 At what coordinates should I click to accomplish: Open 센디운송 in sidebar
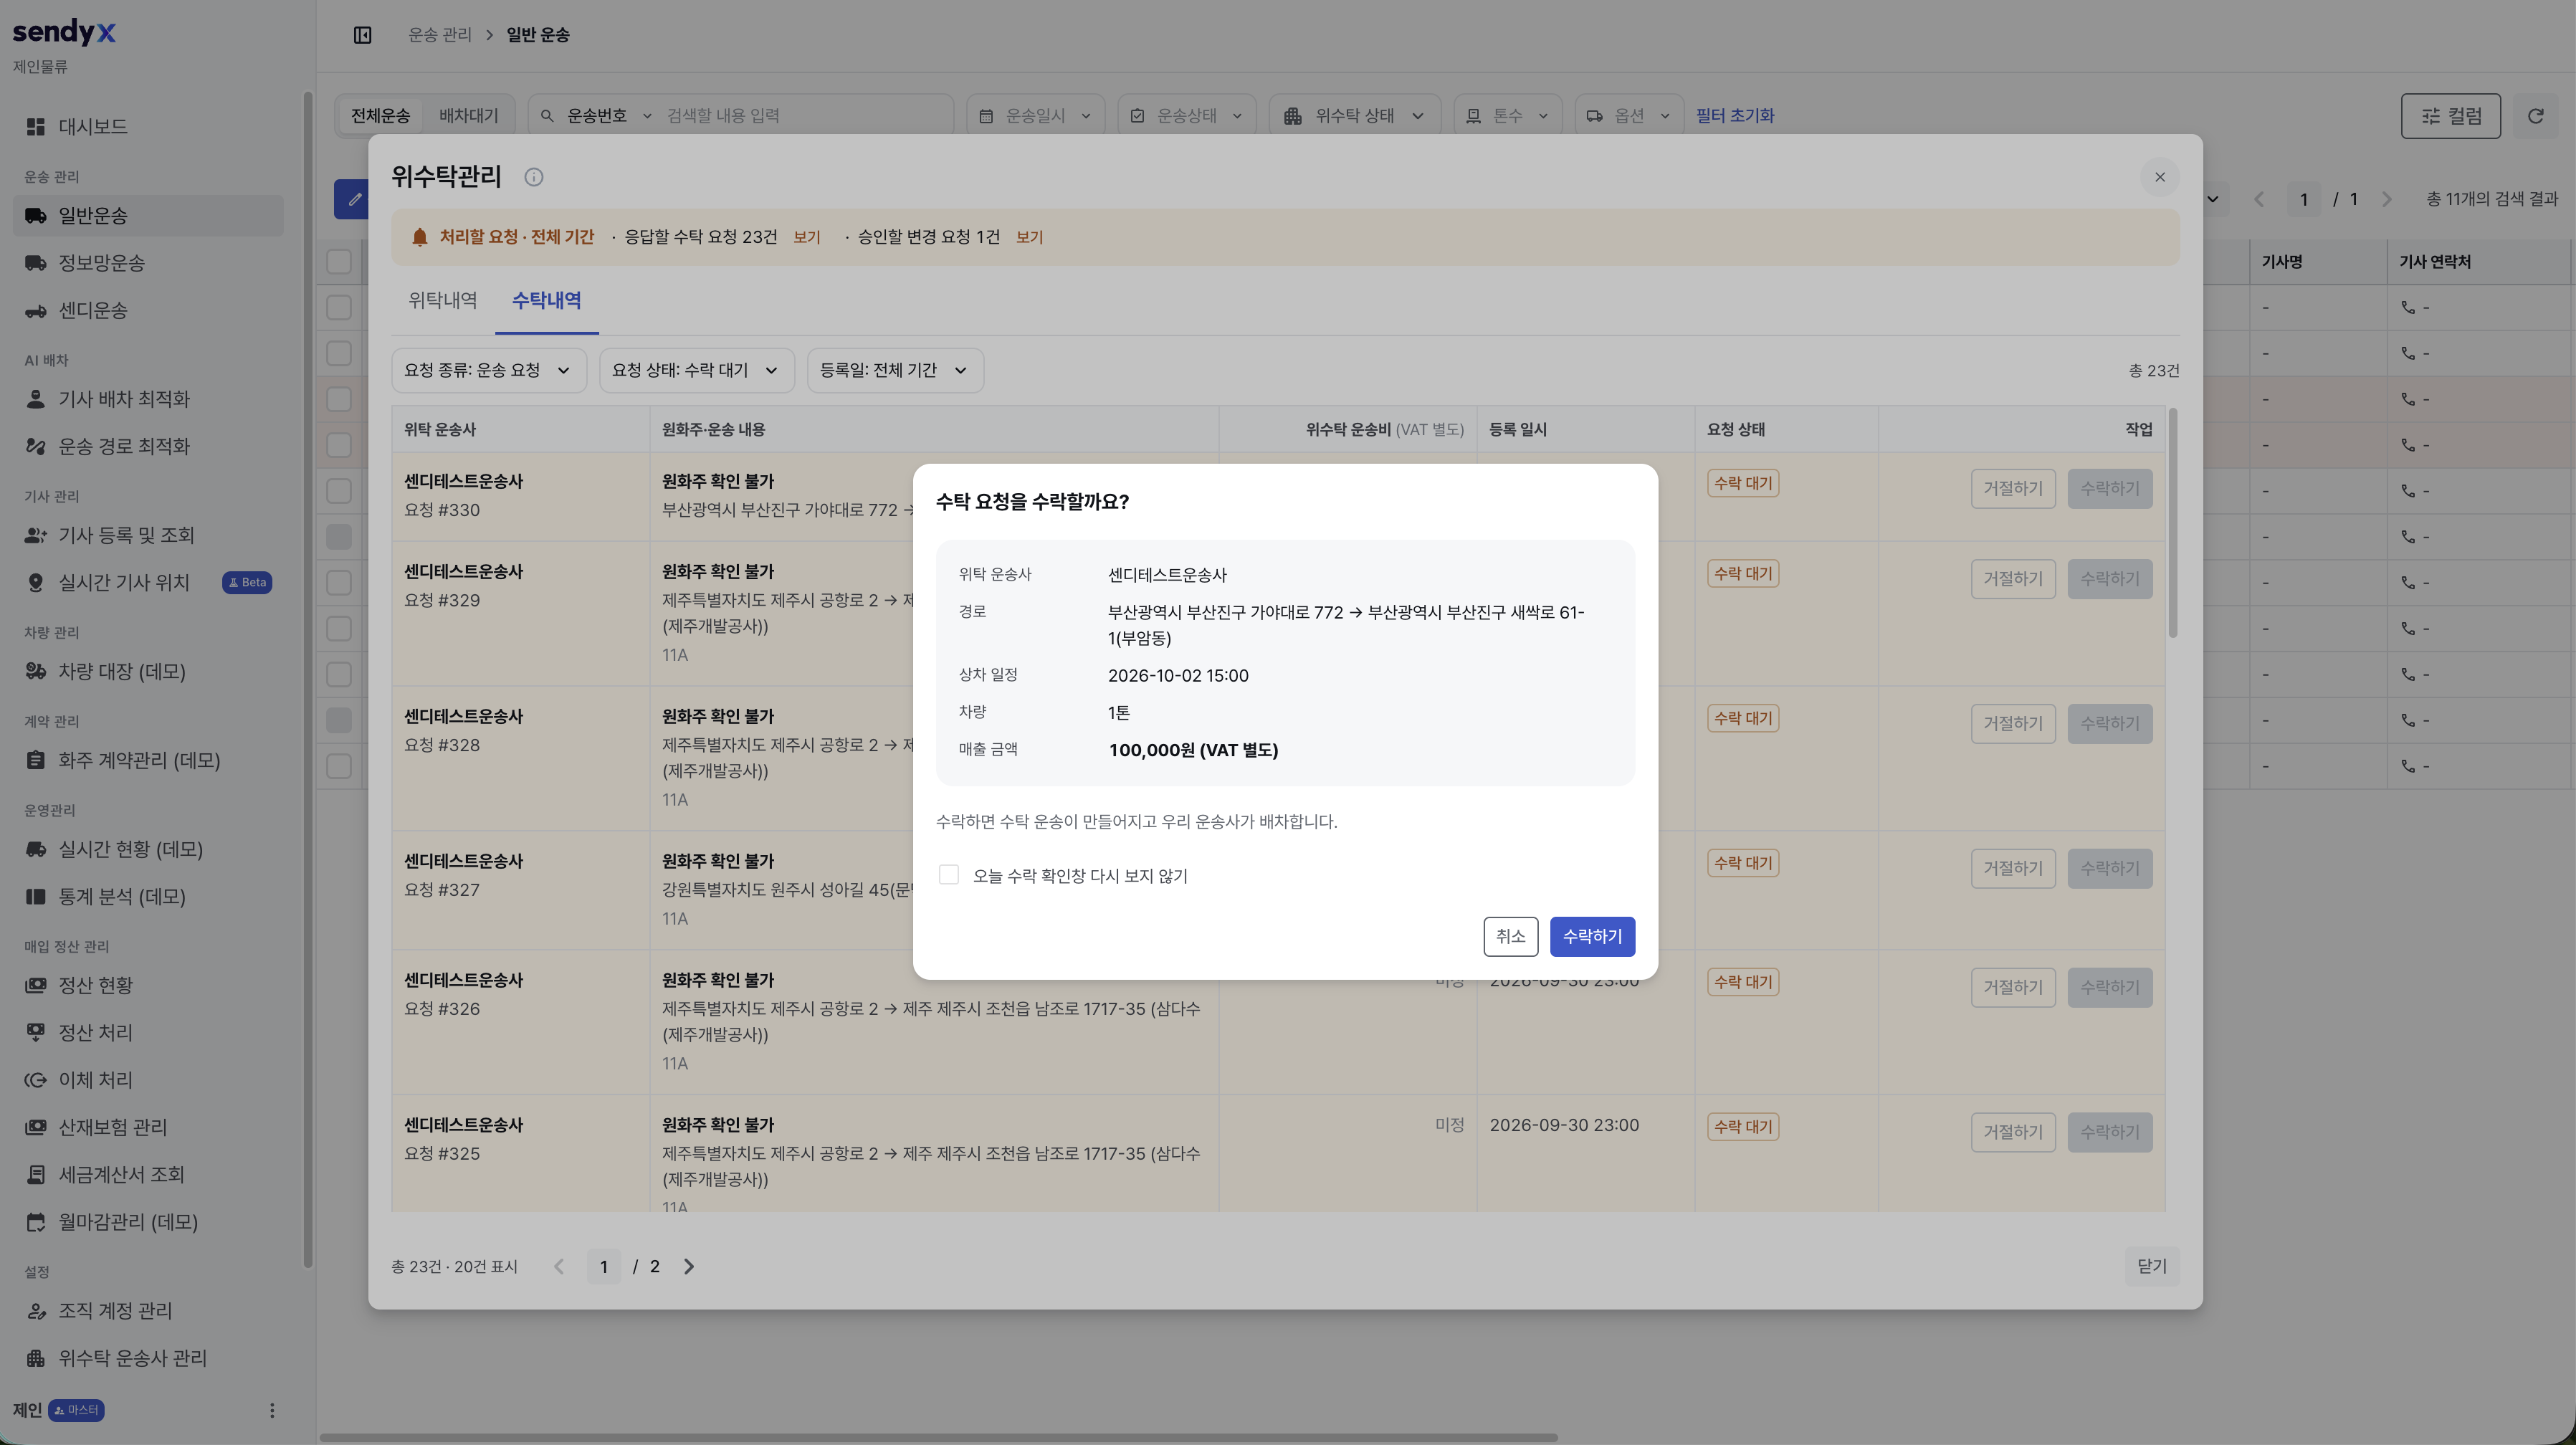[148, 310]
